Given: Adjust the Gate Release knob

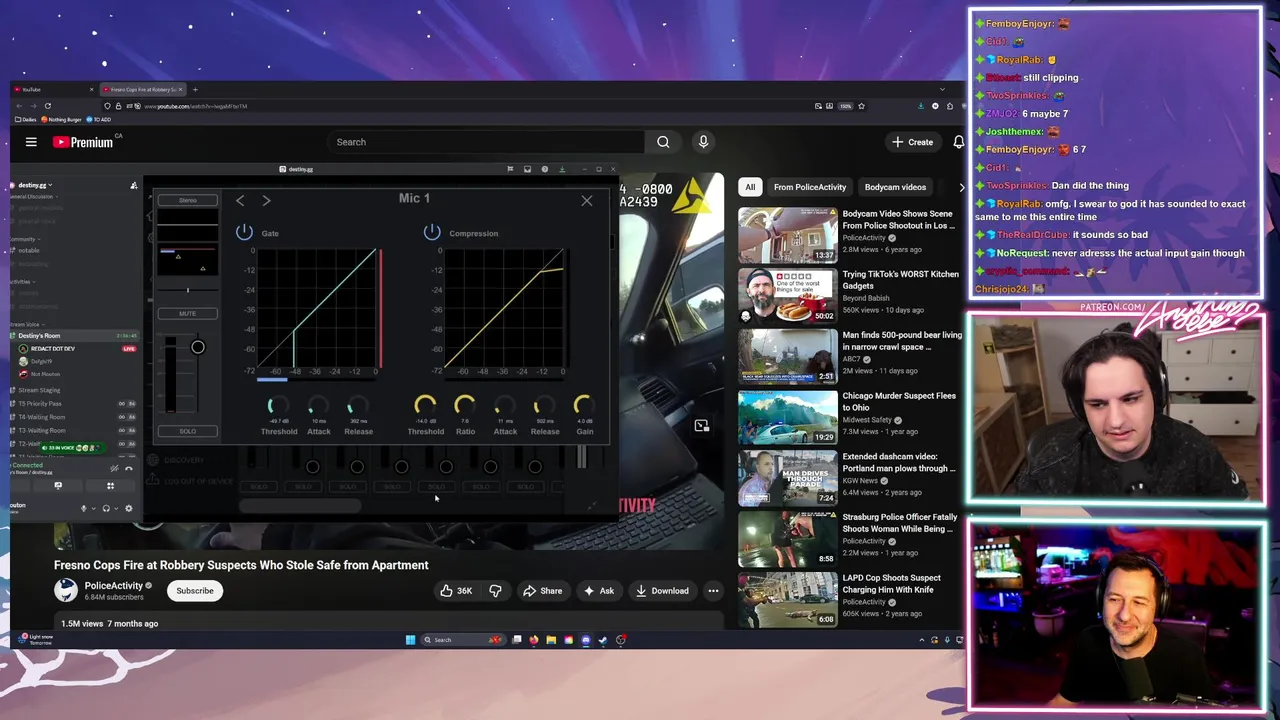Looking at the screenshot, I should pyautogui.click(x=357, y=406).
